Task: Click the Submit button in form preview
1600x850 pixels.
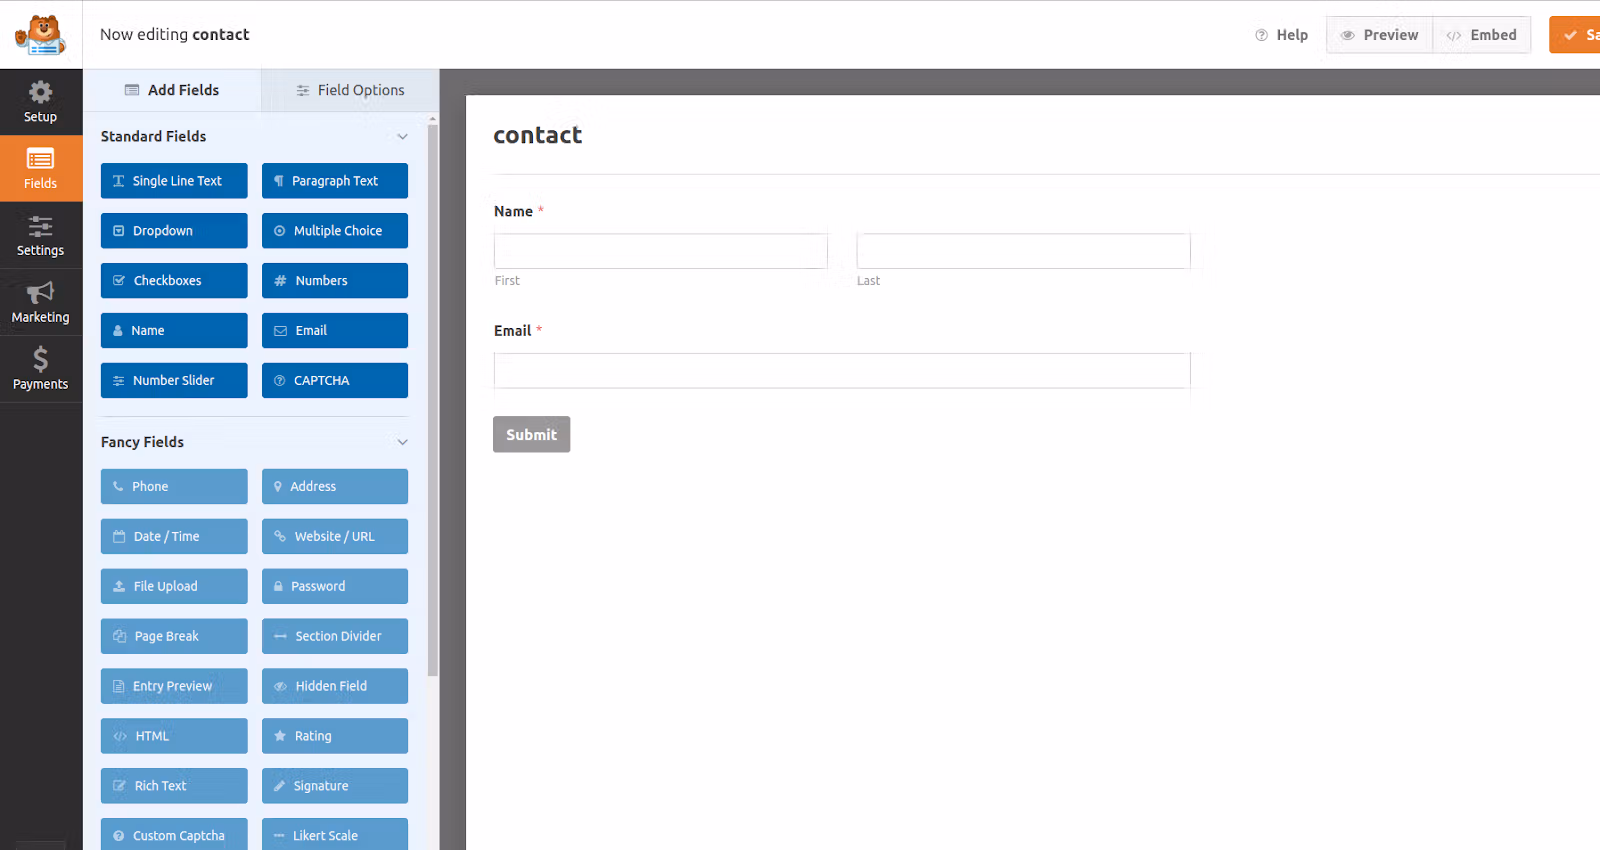Action: coord(531,435)
